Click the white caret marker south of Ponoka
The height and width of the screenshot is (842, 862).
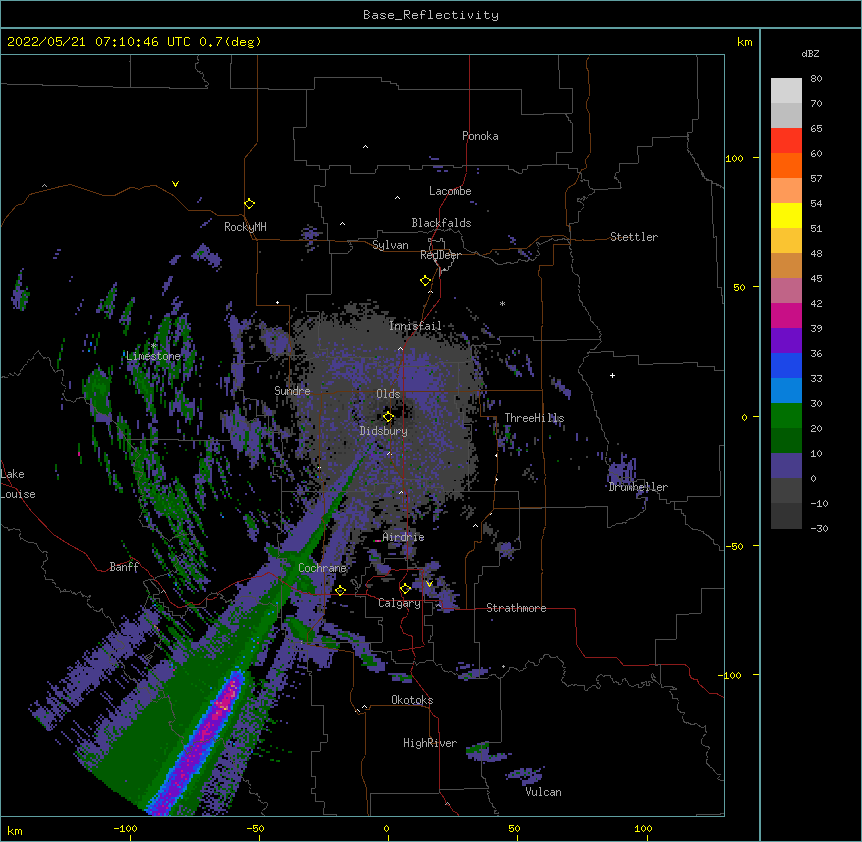point(365,147)
